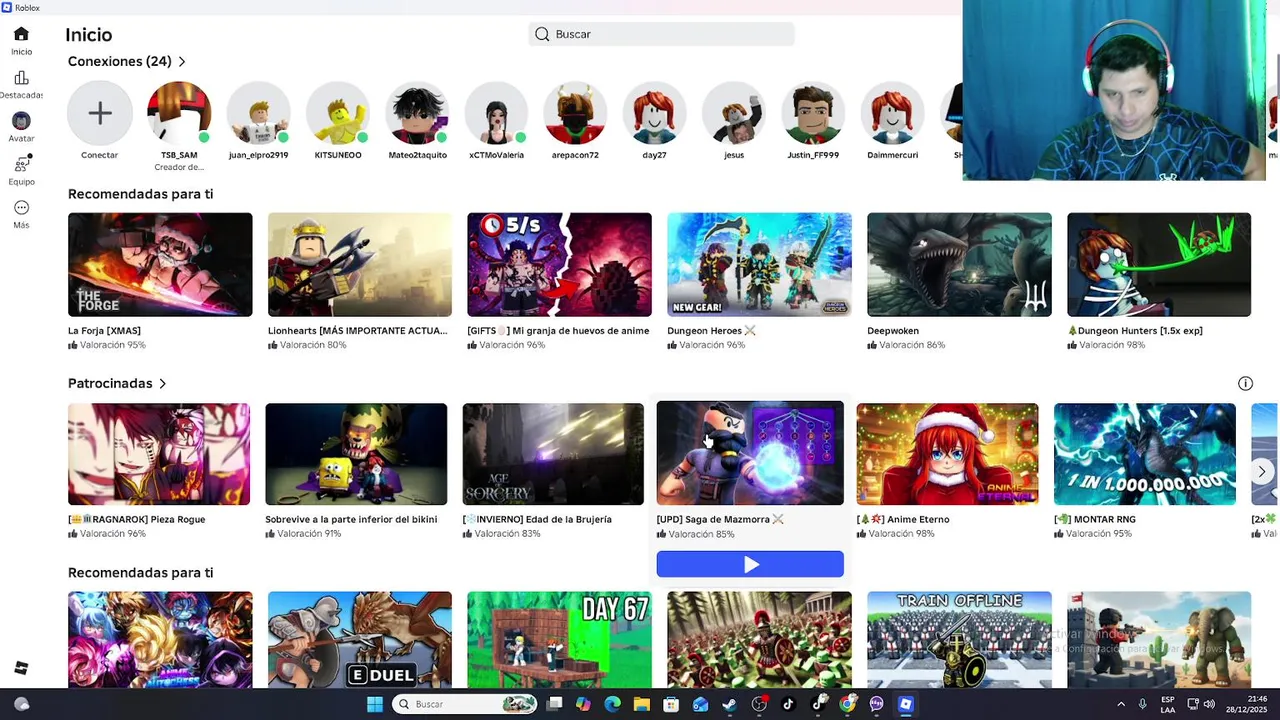Open the Saga de Mazmorra thumbnail

[x=750, y=453]
